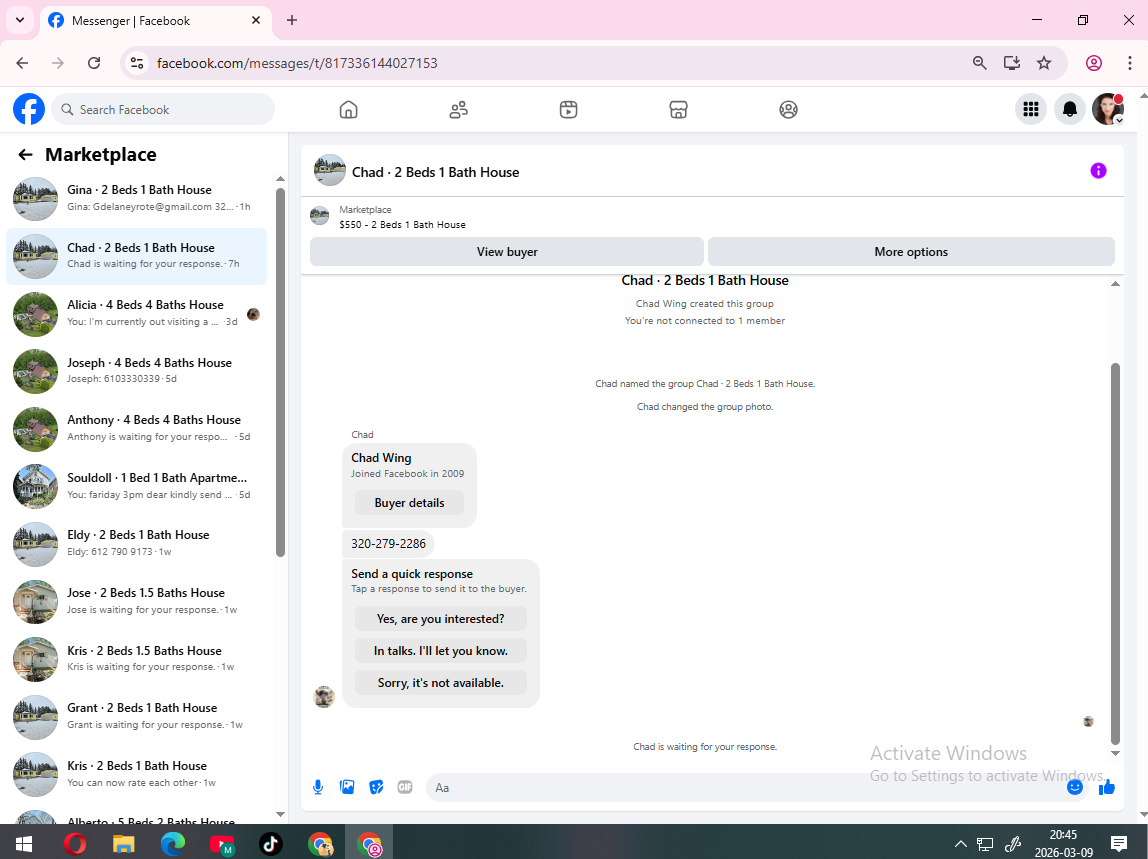Open tab search dropdown arrow
This screenshot has width=1148, height=859.
tap(20, 20)
